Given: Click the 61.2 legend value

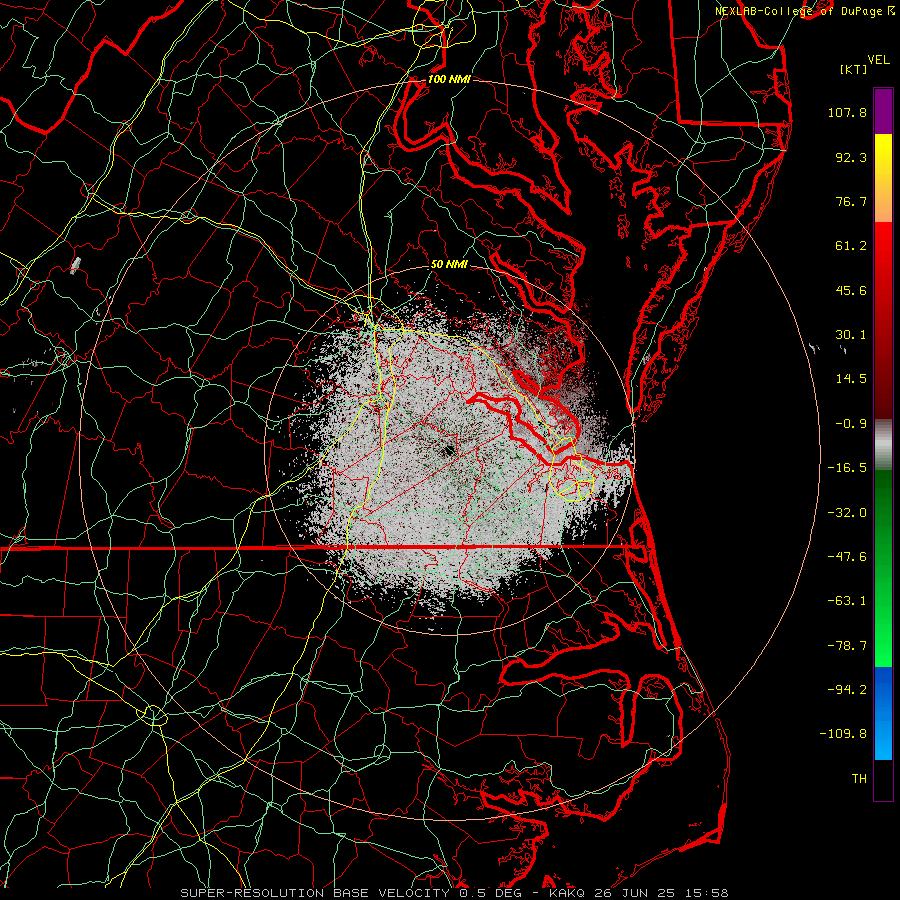Looking at the screenshot, I should (x=851, y=246).
